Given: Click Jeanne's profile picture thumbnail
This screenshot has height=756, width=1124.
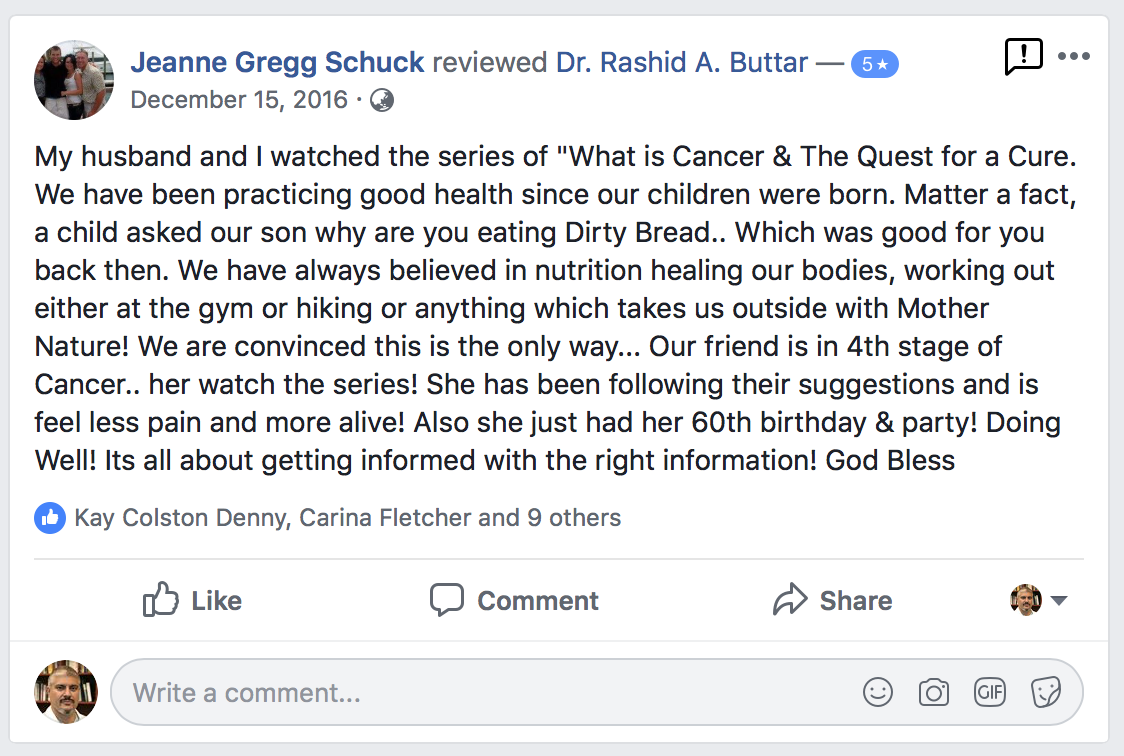Looking at the screenshot, I should pos(74,80).
